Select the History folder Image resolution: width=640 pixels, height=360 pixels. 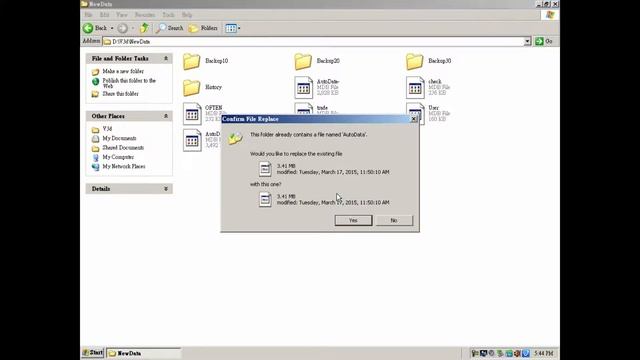(202, 87)
